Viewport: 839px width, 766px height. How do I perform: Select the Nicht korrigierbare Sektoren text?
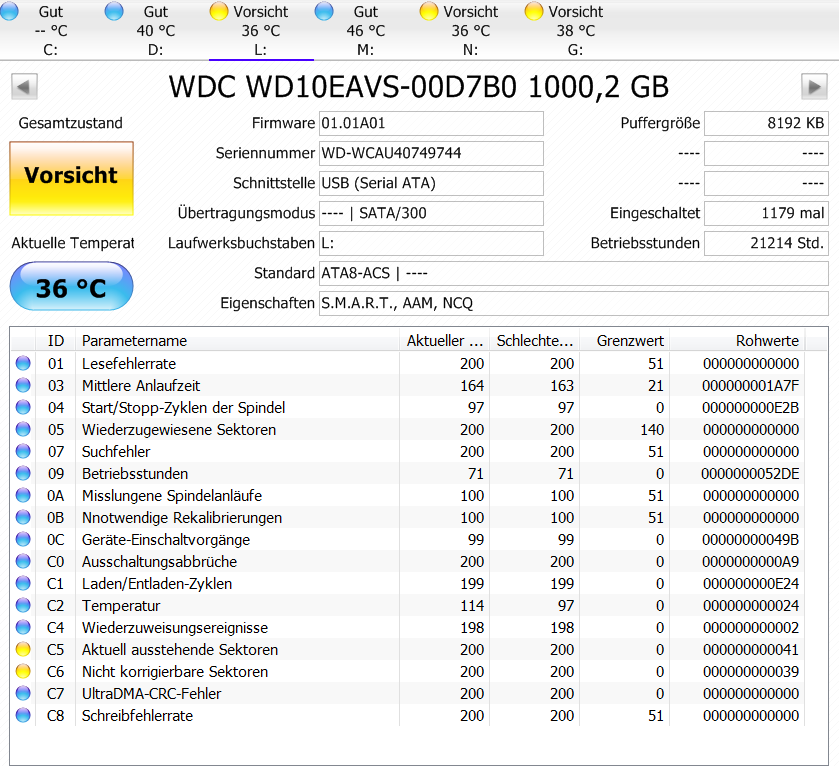[175, 671]
